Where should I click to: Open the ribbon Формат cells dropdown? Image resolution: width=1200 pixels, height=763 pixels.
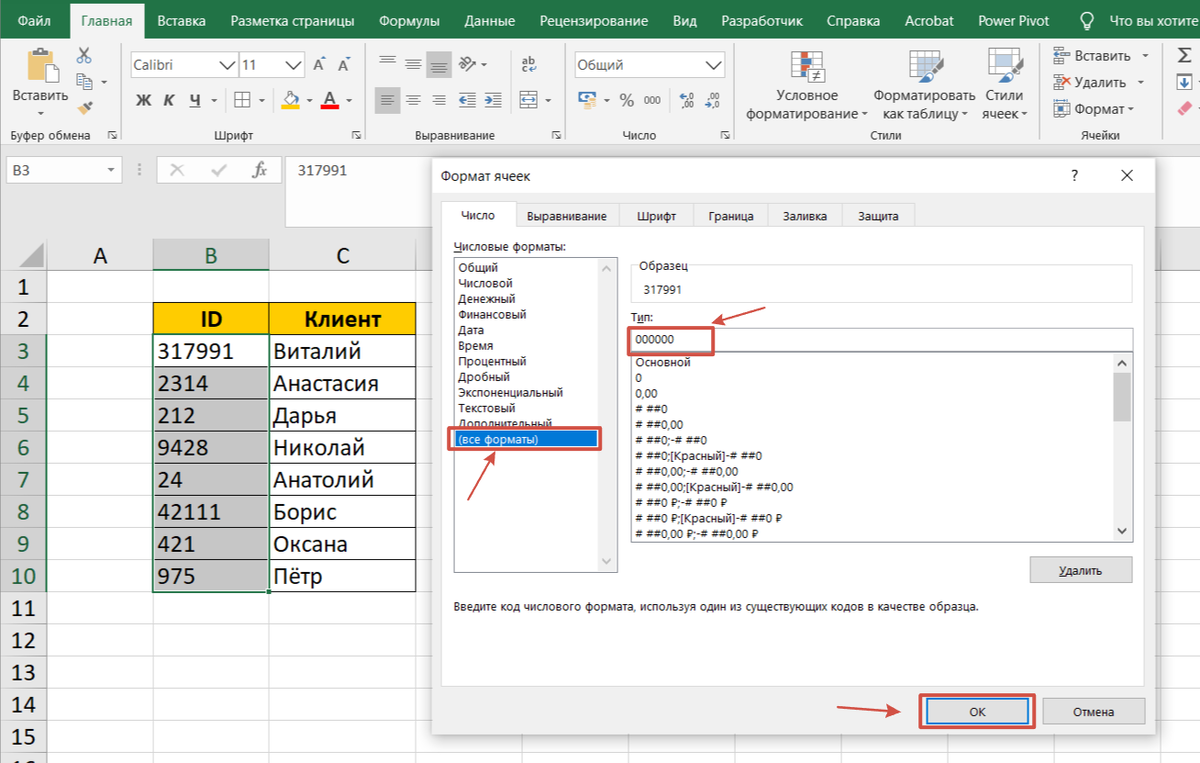point(1095,108)
